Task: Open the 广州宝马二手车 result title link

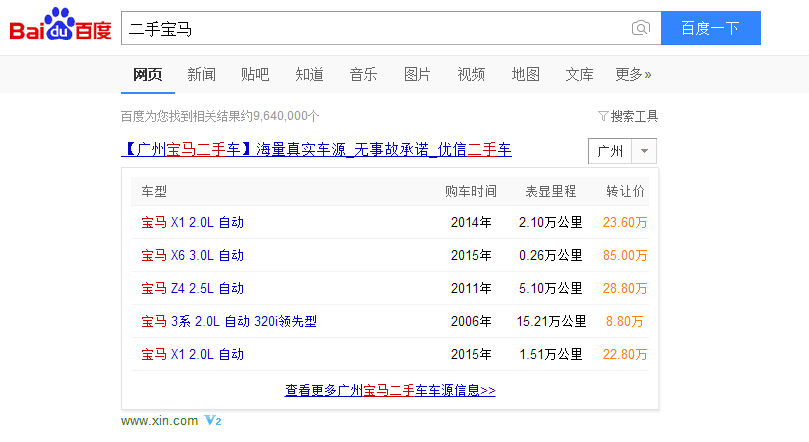Action: pos(316,150)
